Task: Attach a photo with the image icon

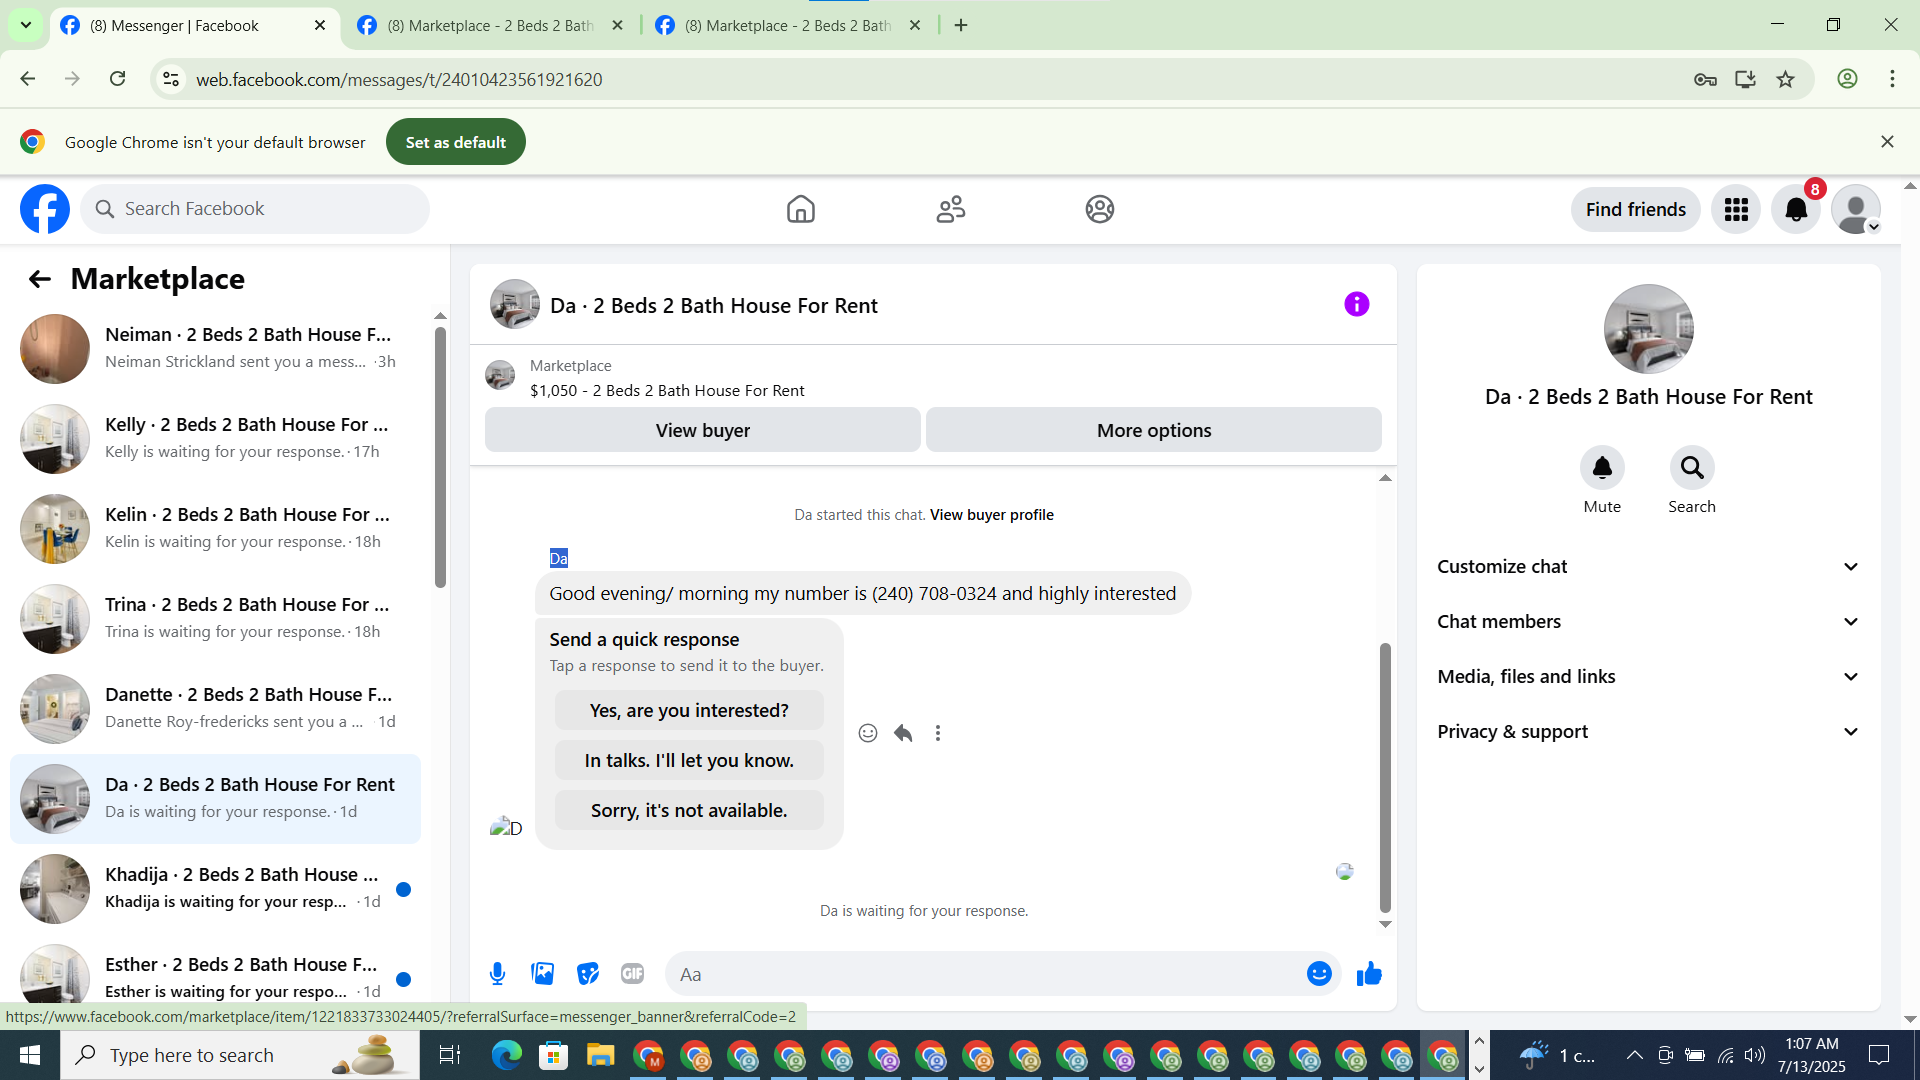Action: [542, 973]
